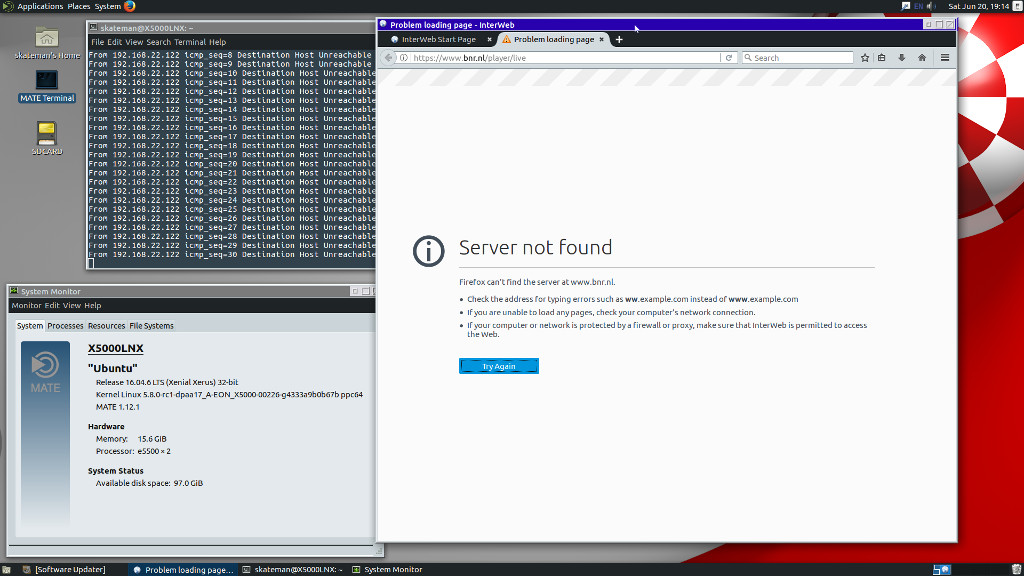Open the browser downloads arrow icon
Viewport: 1024px width, 576px height.
click(x=902, y=58)
